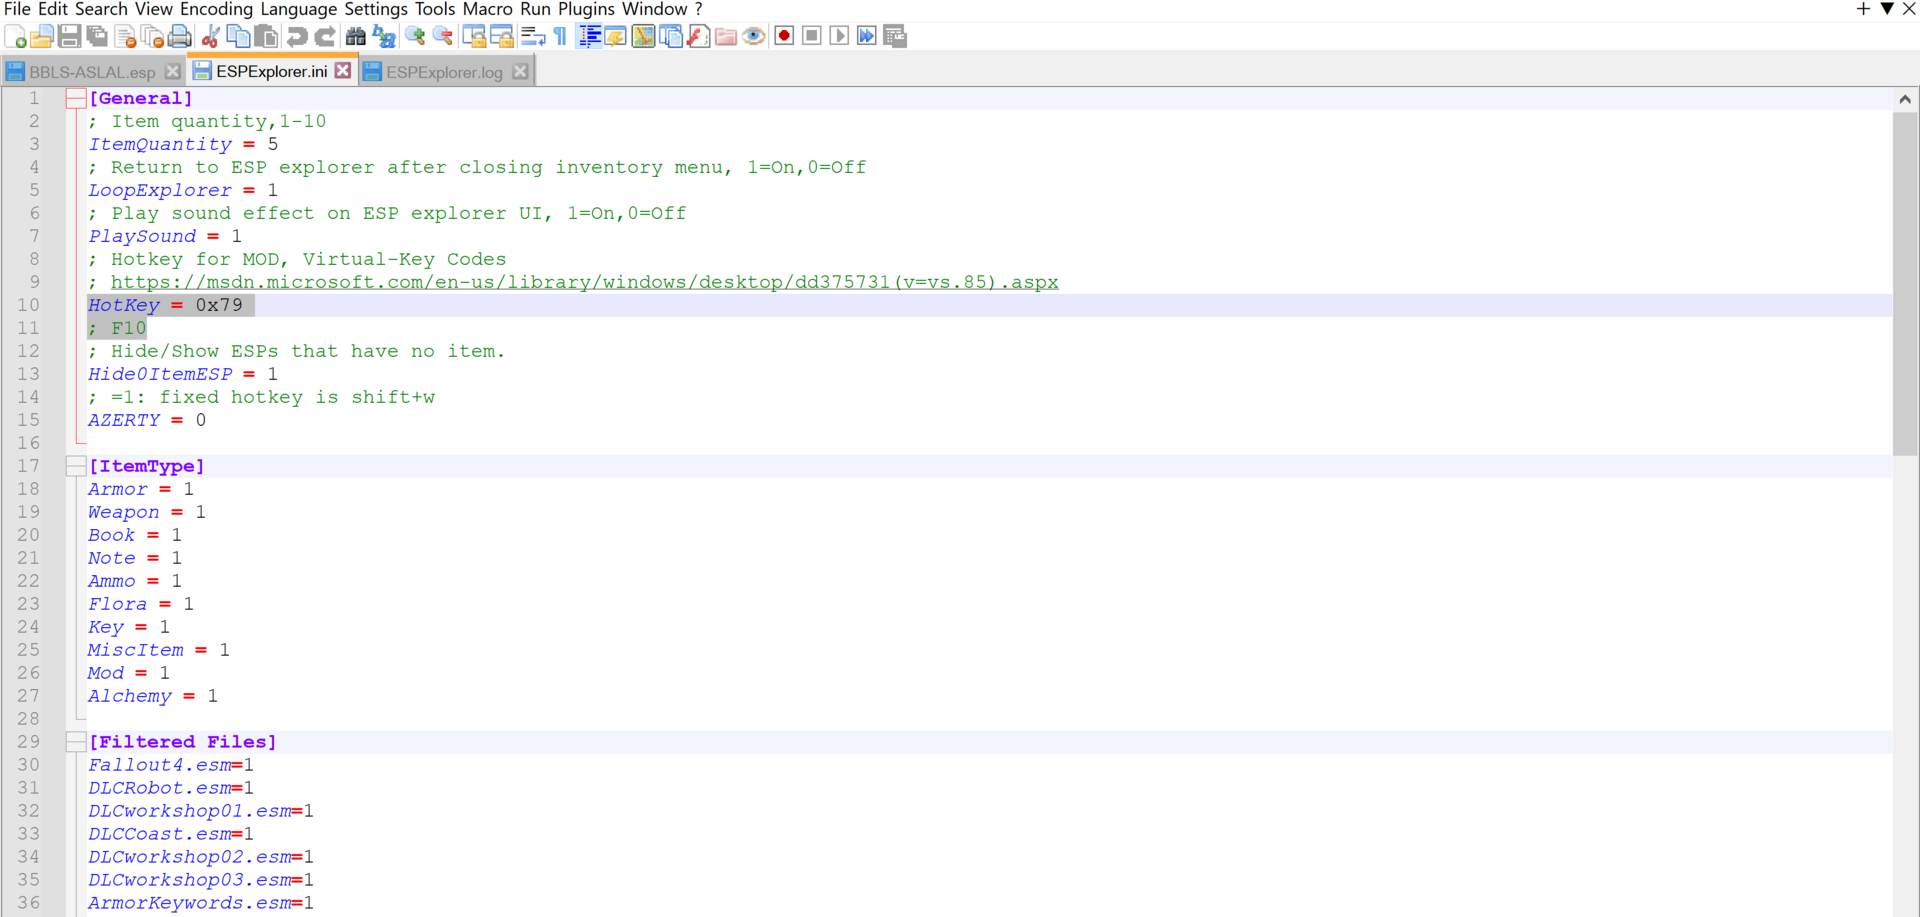Click the "DLCCoast.esm=1" entry
Image resolution: width=1920 pixels, height=917 pixels.
(171, 834)
